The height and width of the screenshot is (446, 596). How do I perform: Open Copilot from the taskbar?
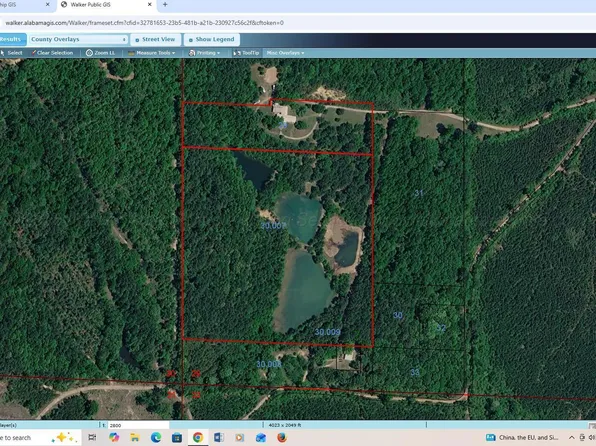pyautogui.click(x=114, y=438)
